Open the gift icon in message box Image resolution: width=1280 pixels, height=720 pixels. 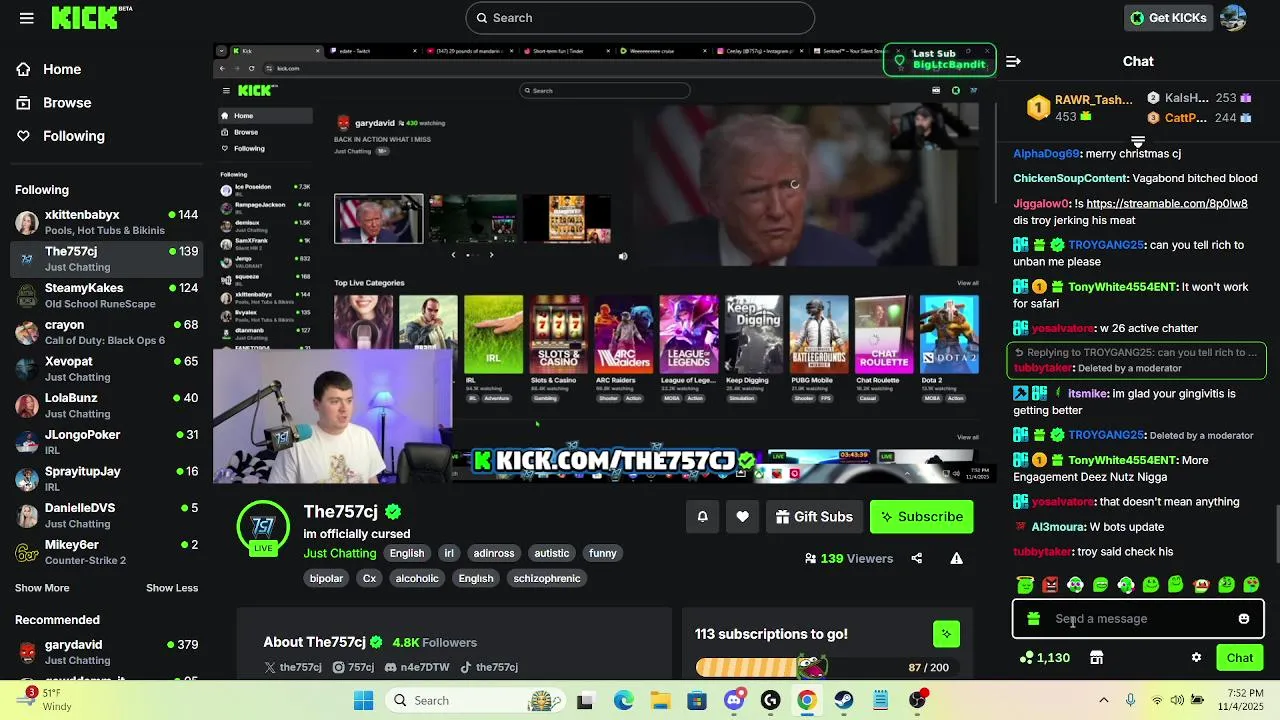(x=1034, y=619)
